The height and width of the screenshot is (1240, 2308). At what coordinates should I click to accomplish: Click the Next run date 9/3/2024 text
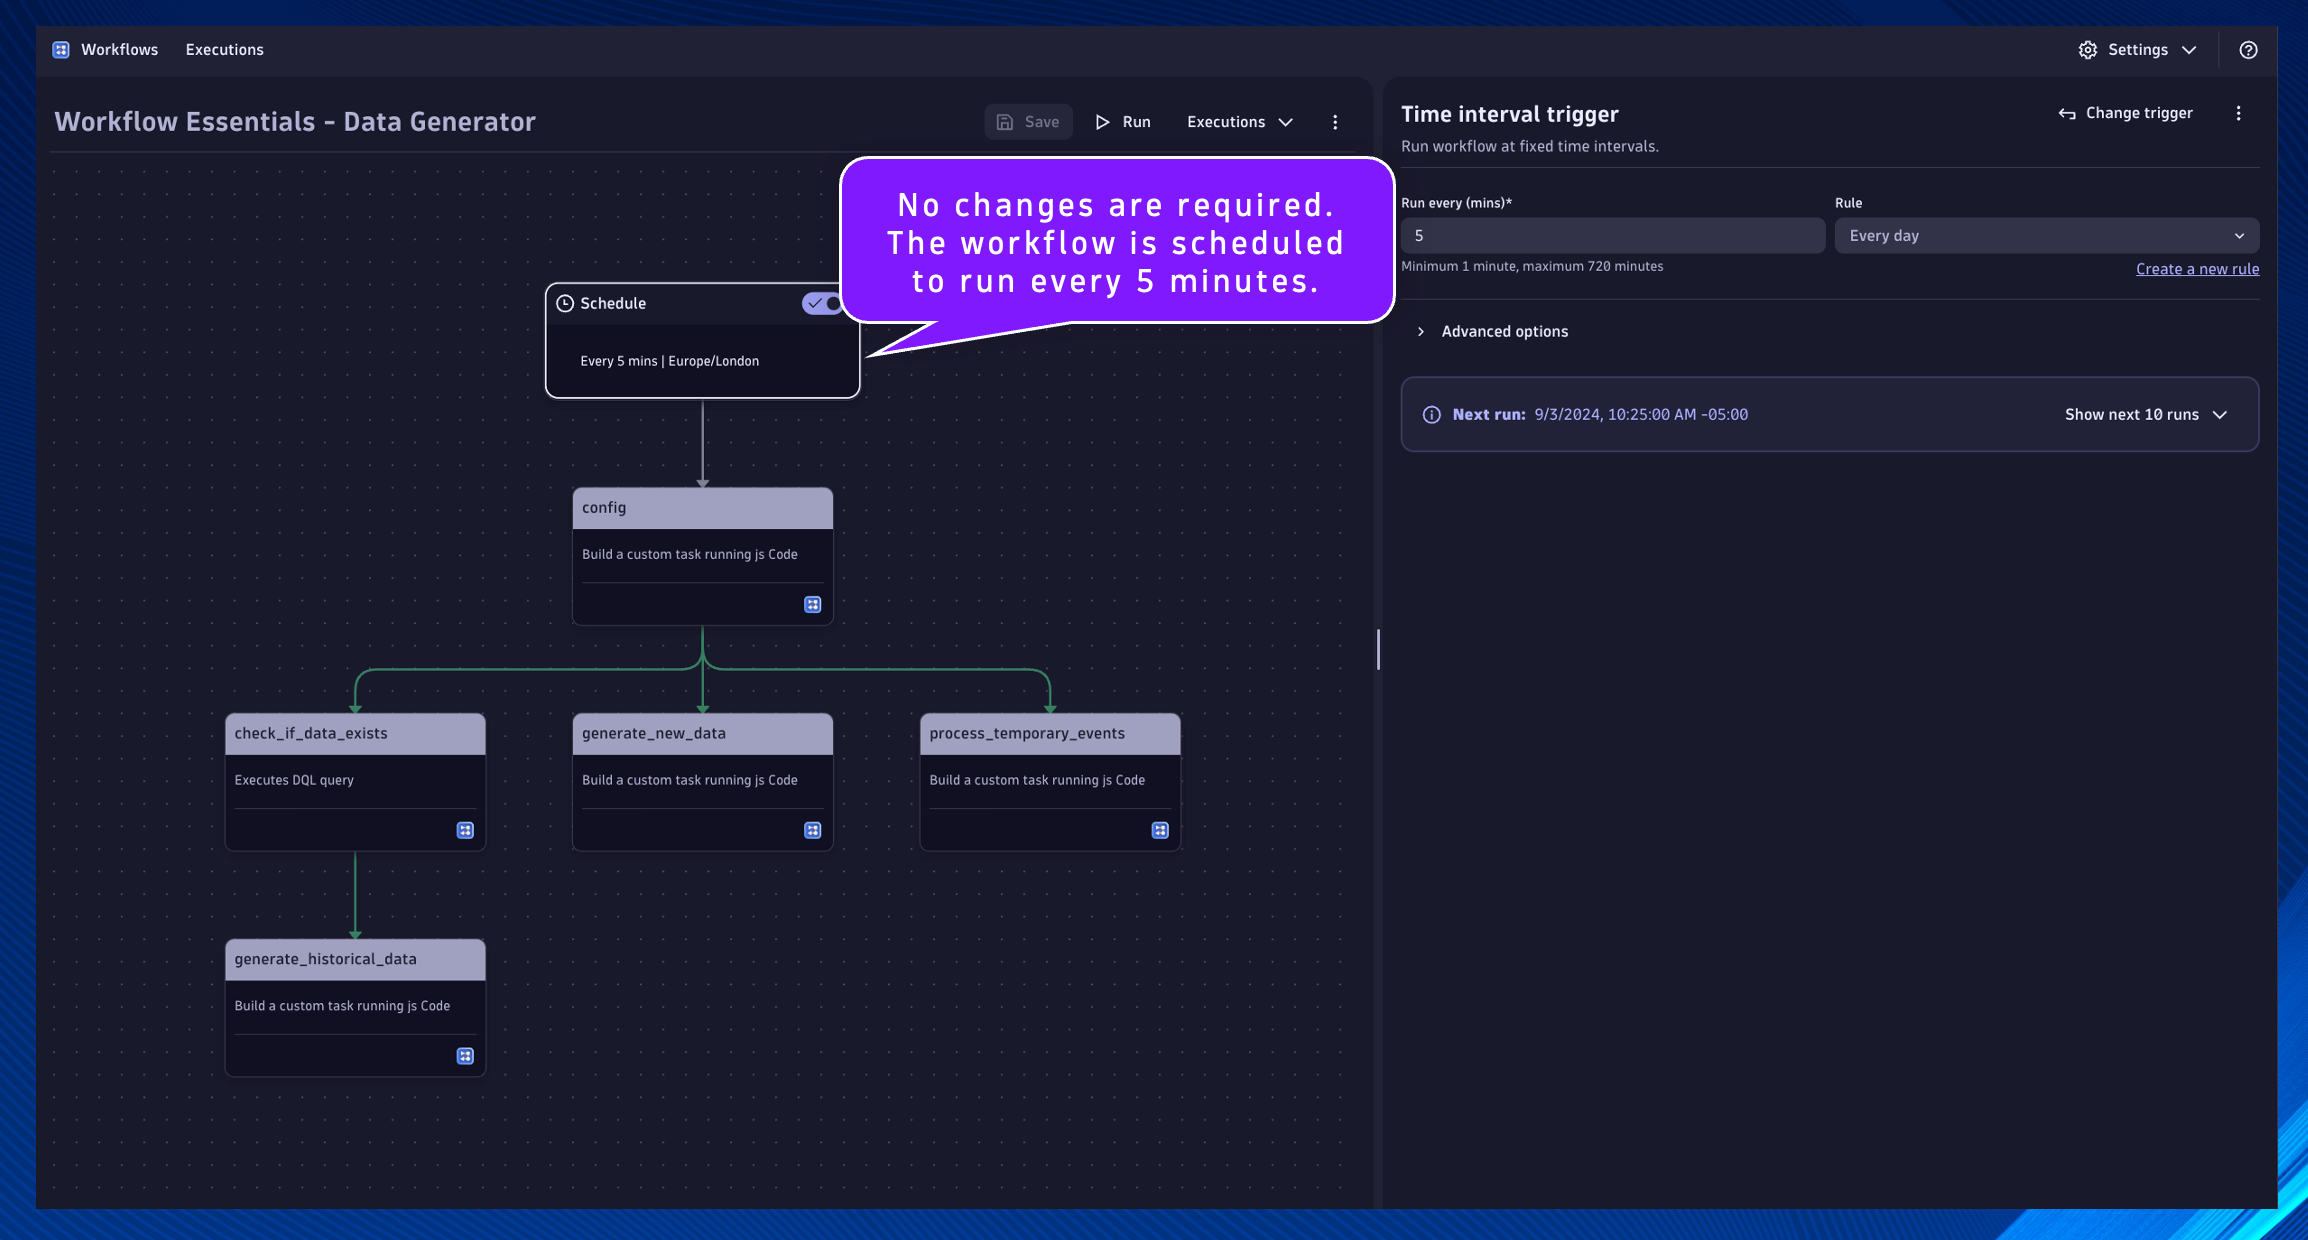point(1641,414)
